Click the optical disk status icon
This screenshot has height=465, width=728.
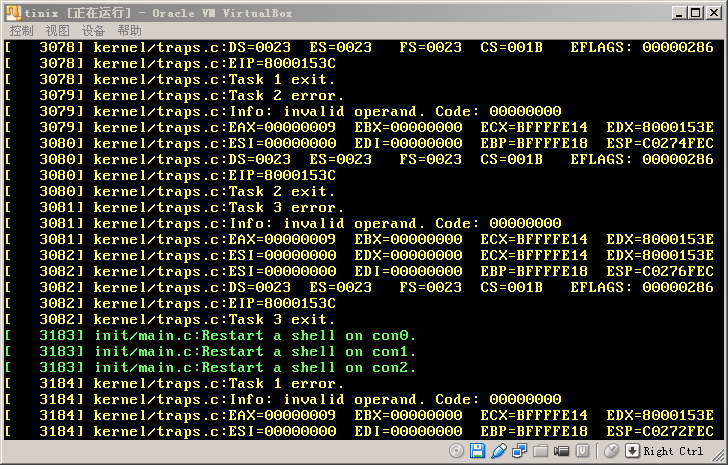click(456, 451)
